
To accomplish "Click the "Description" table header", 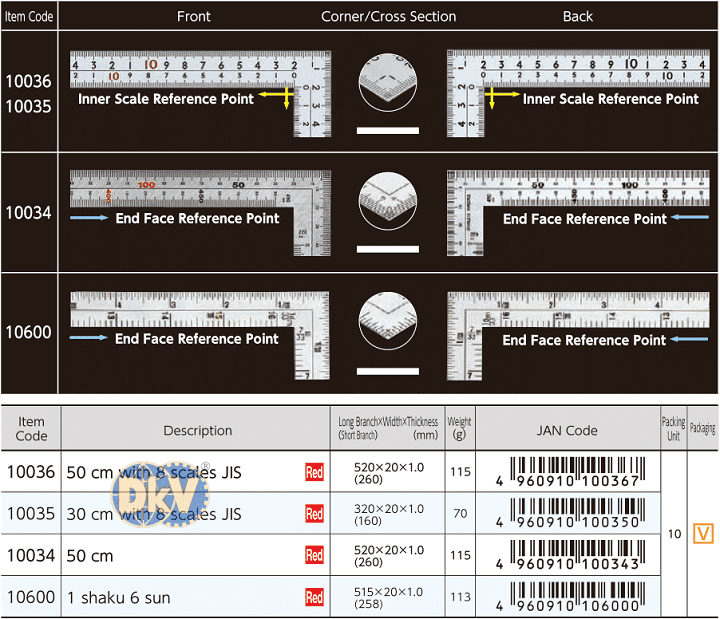I will (x=197, y=430).
